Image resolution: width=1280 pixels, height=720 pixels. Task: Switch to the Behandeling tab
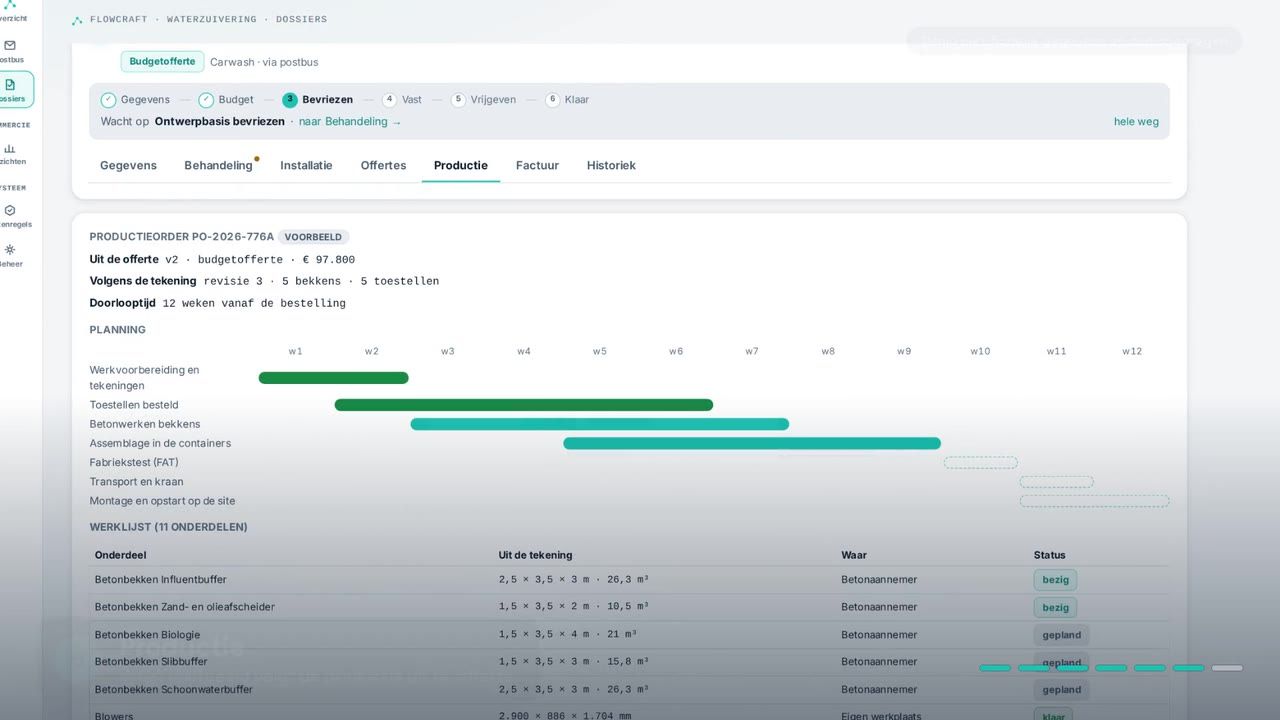218,165
